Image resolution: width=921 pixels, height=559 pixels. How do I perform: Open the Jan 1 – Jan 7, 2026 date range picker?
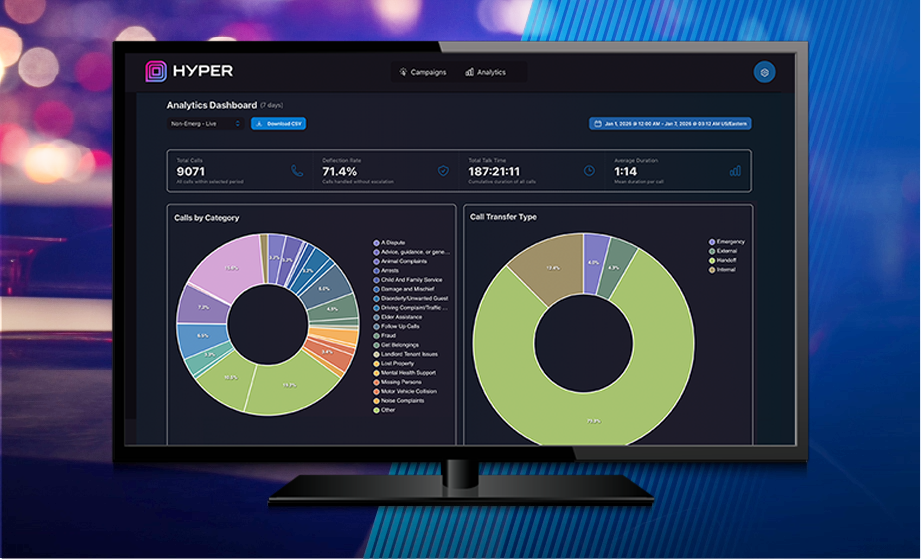point(670,124)
